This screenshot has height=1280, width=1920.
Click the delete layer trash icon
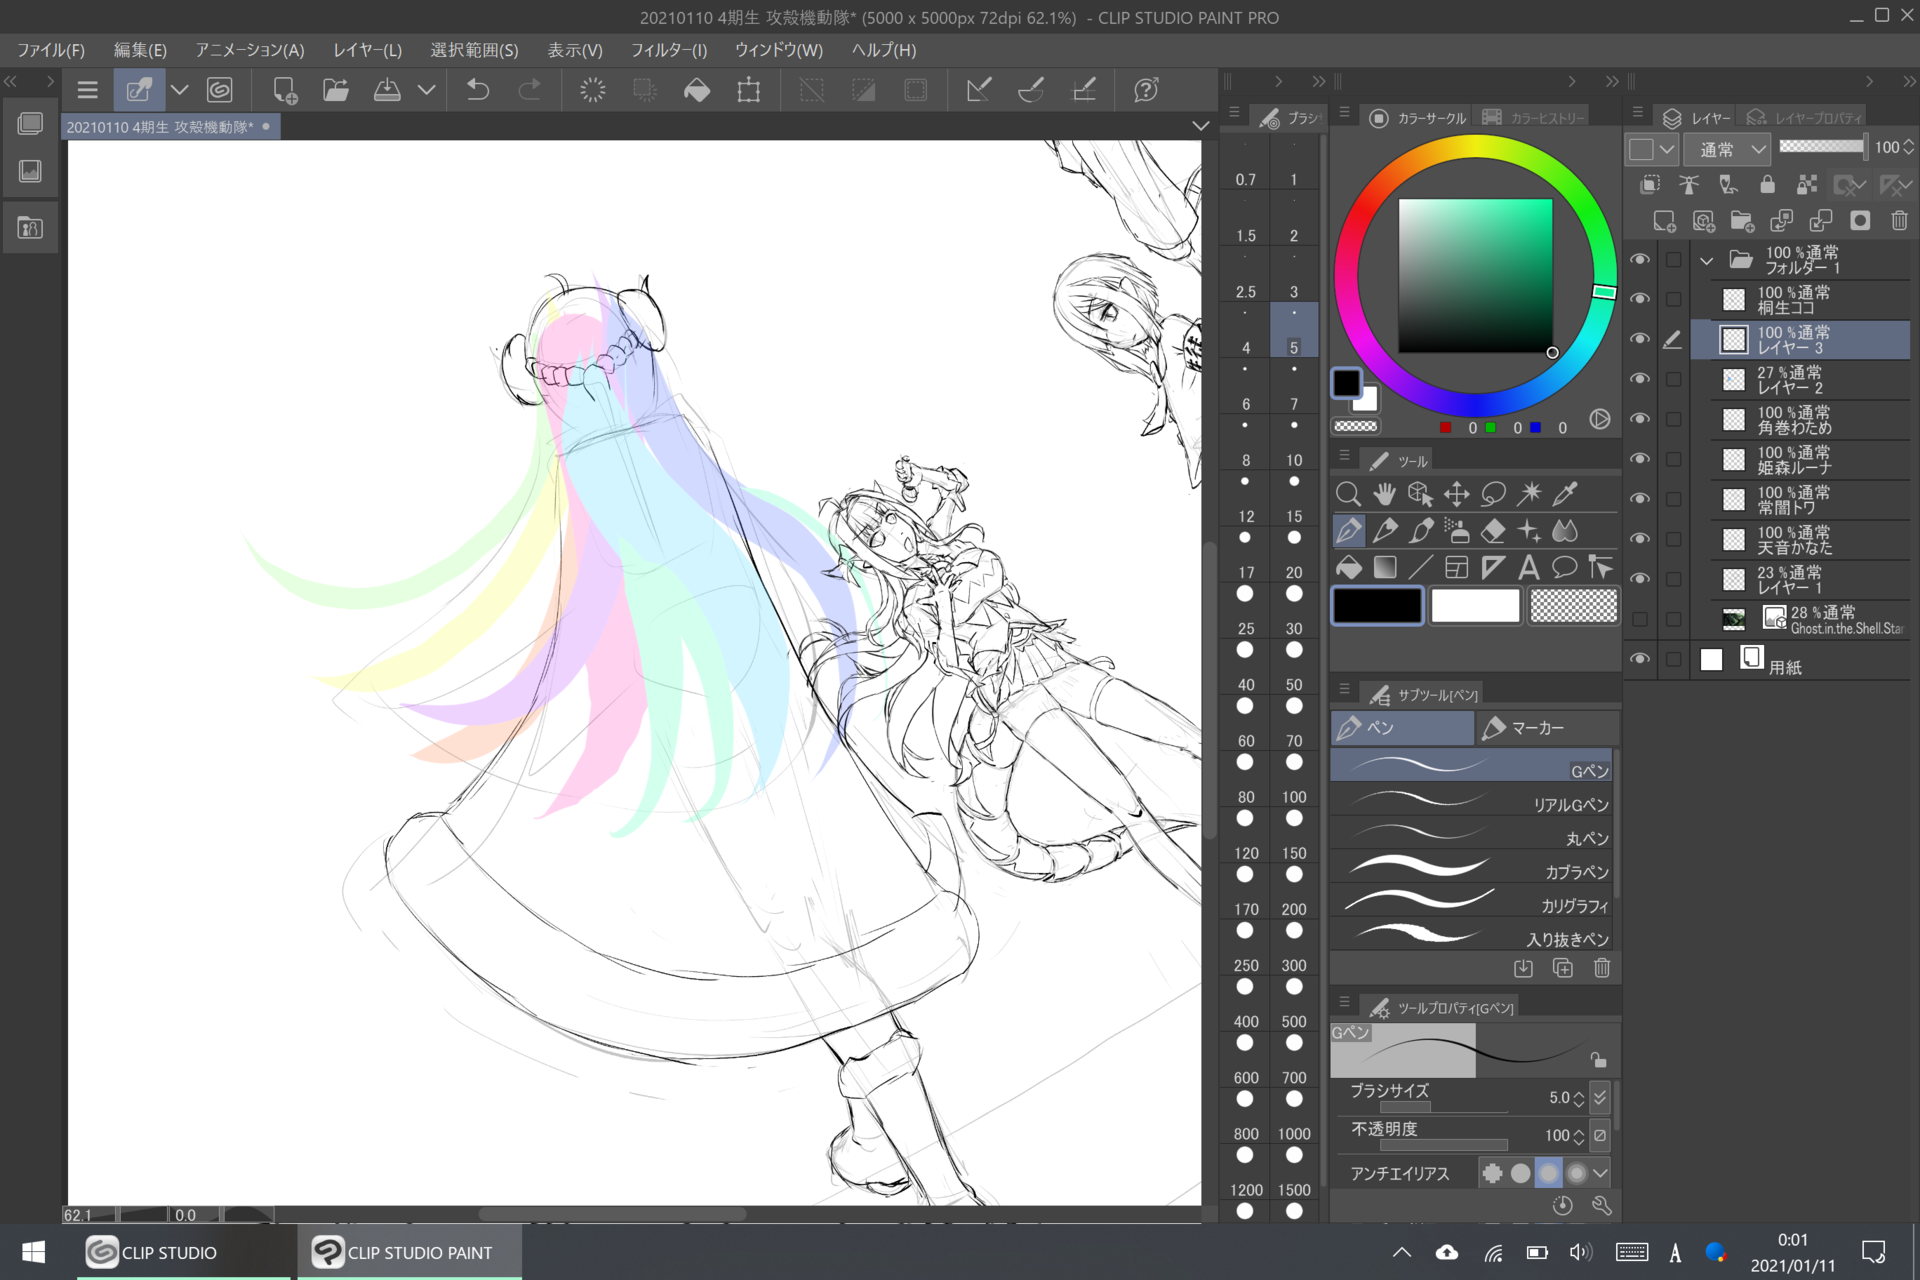1899,221
